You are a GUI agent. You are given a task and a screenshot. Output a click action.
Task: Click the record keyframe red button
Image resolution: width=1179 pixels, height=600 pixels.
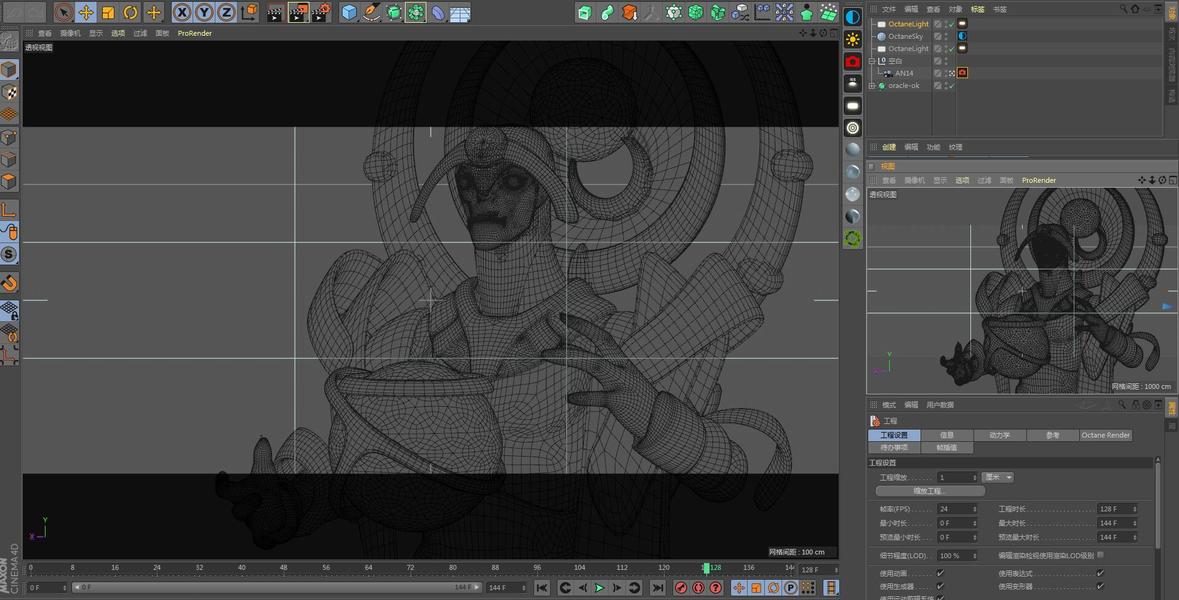click(x=681, y=587)
